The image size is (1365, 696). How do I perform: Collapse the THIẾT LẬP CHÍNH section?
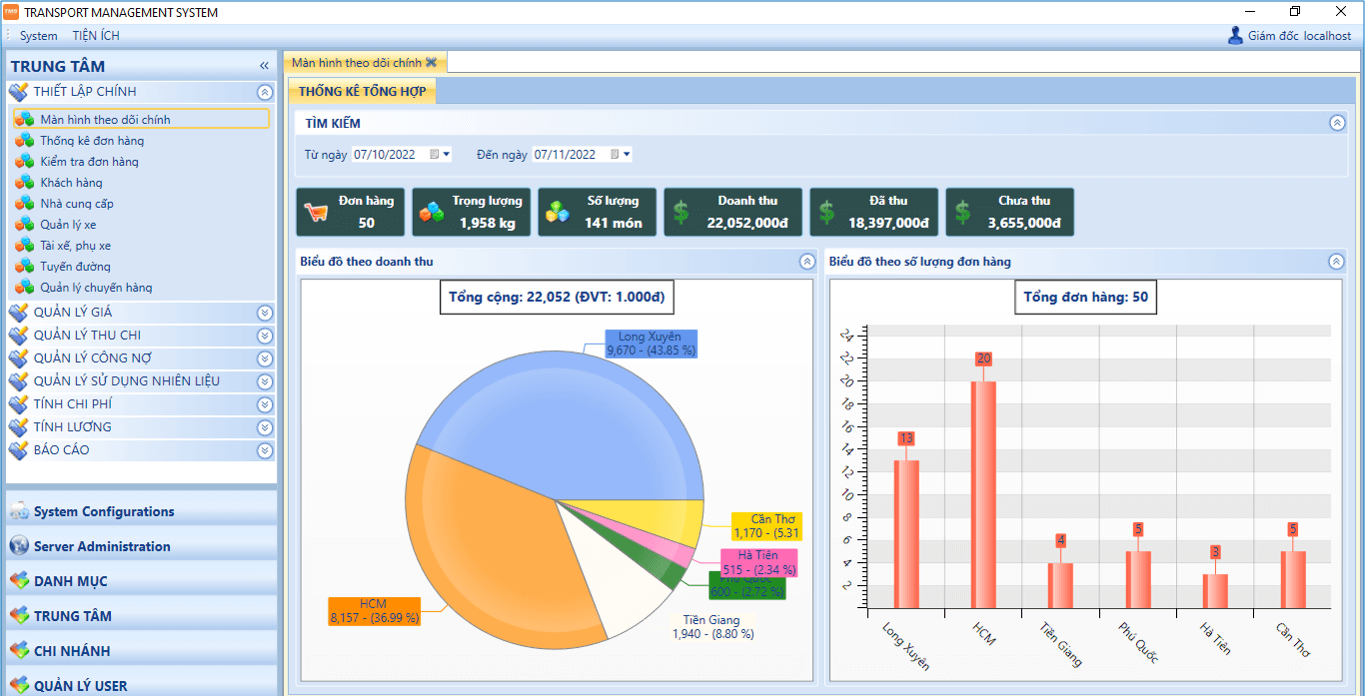click(264, 92)
